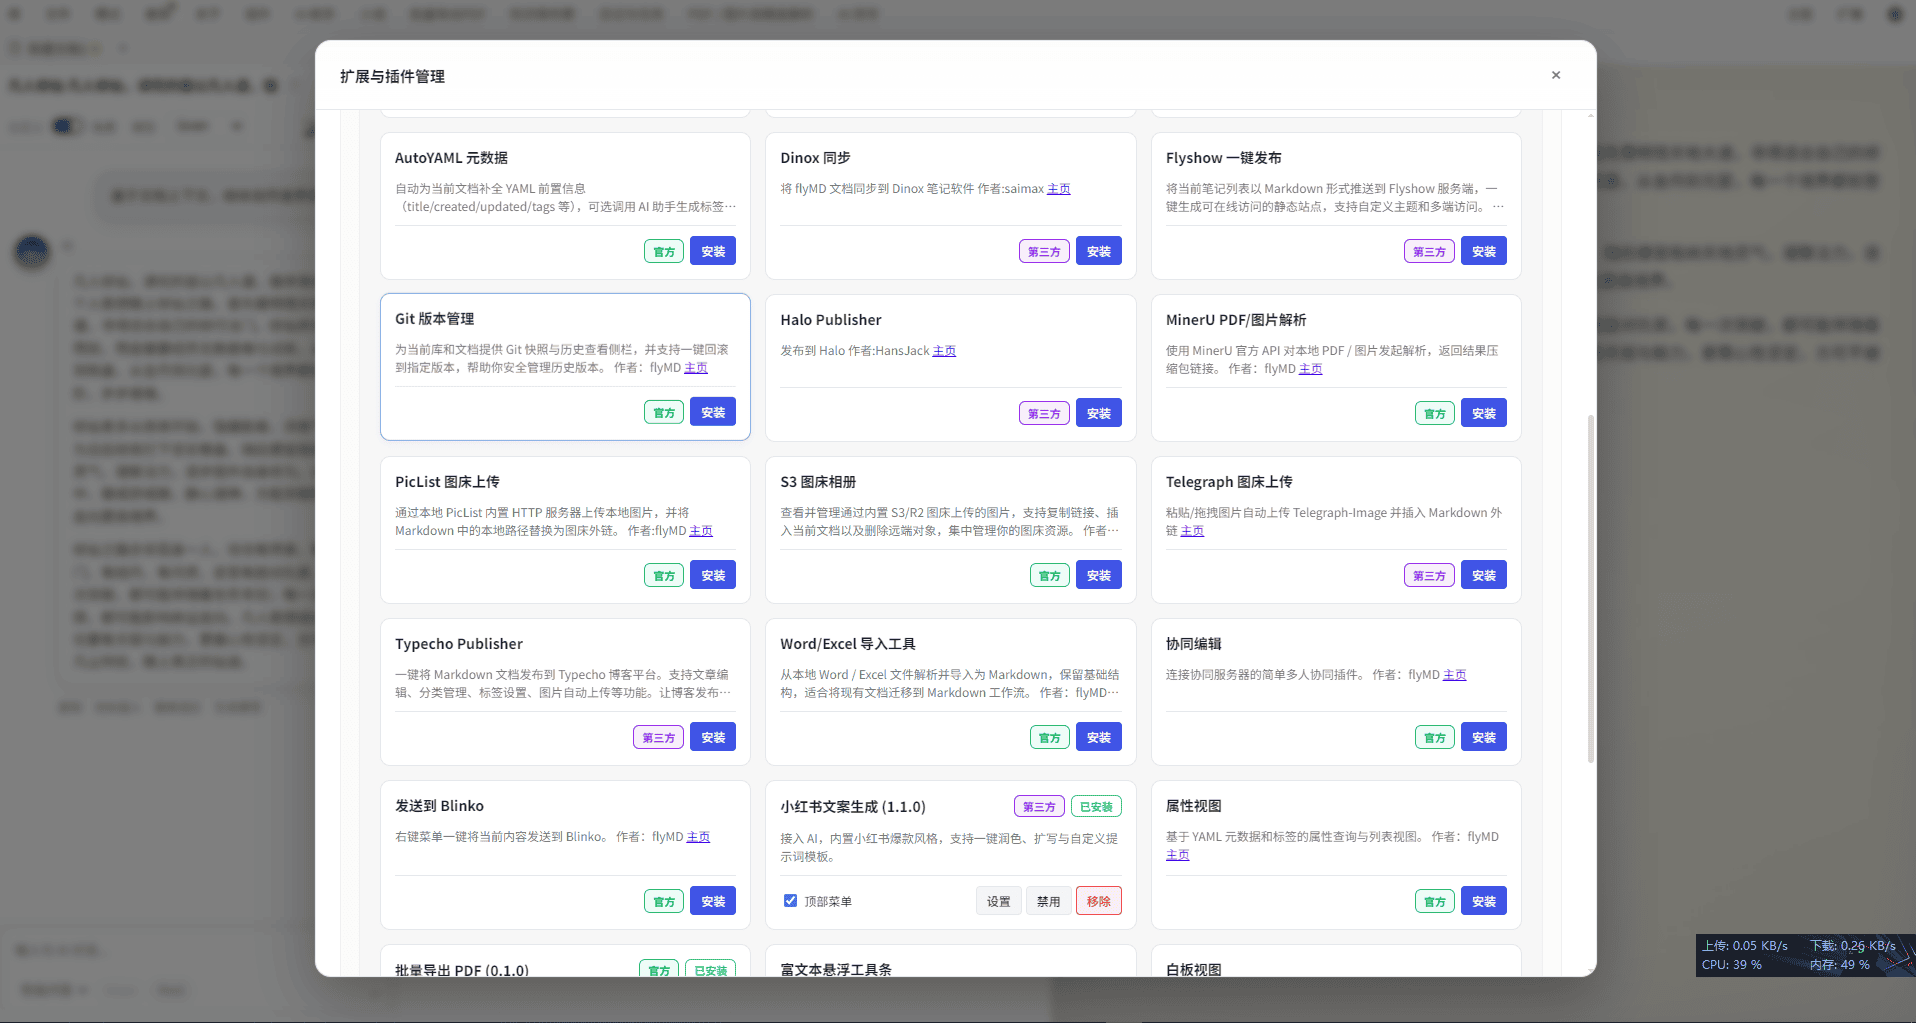Open the 主页 link of Halo Publisher

pos(944,351)
